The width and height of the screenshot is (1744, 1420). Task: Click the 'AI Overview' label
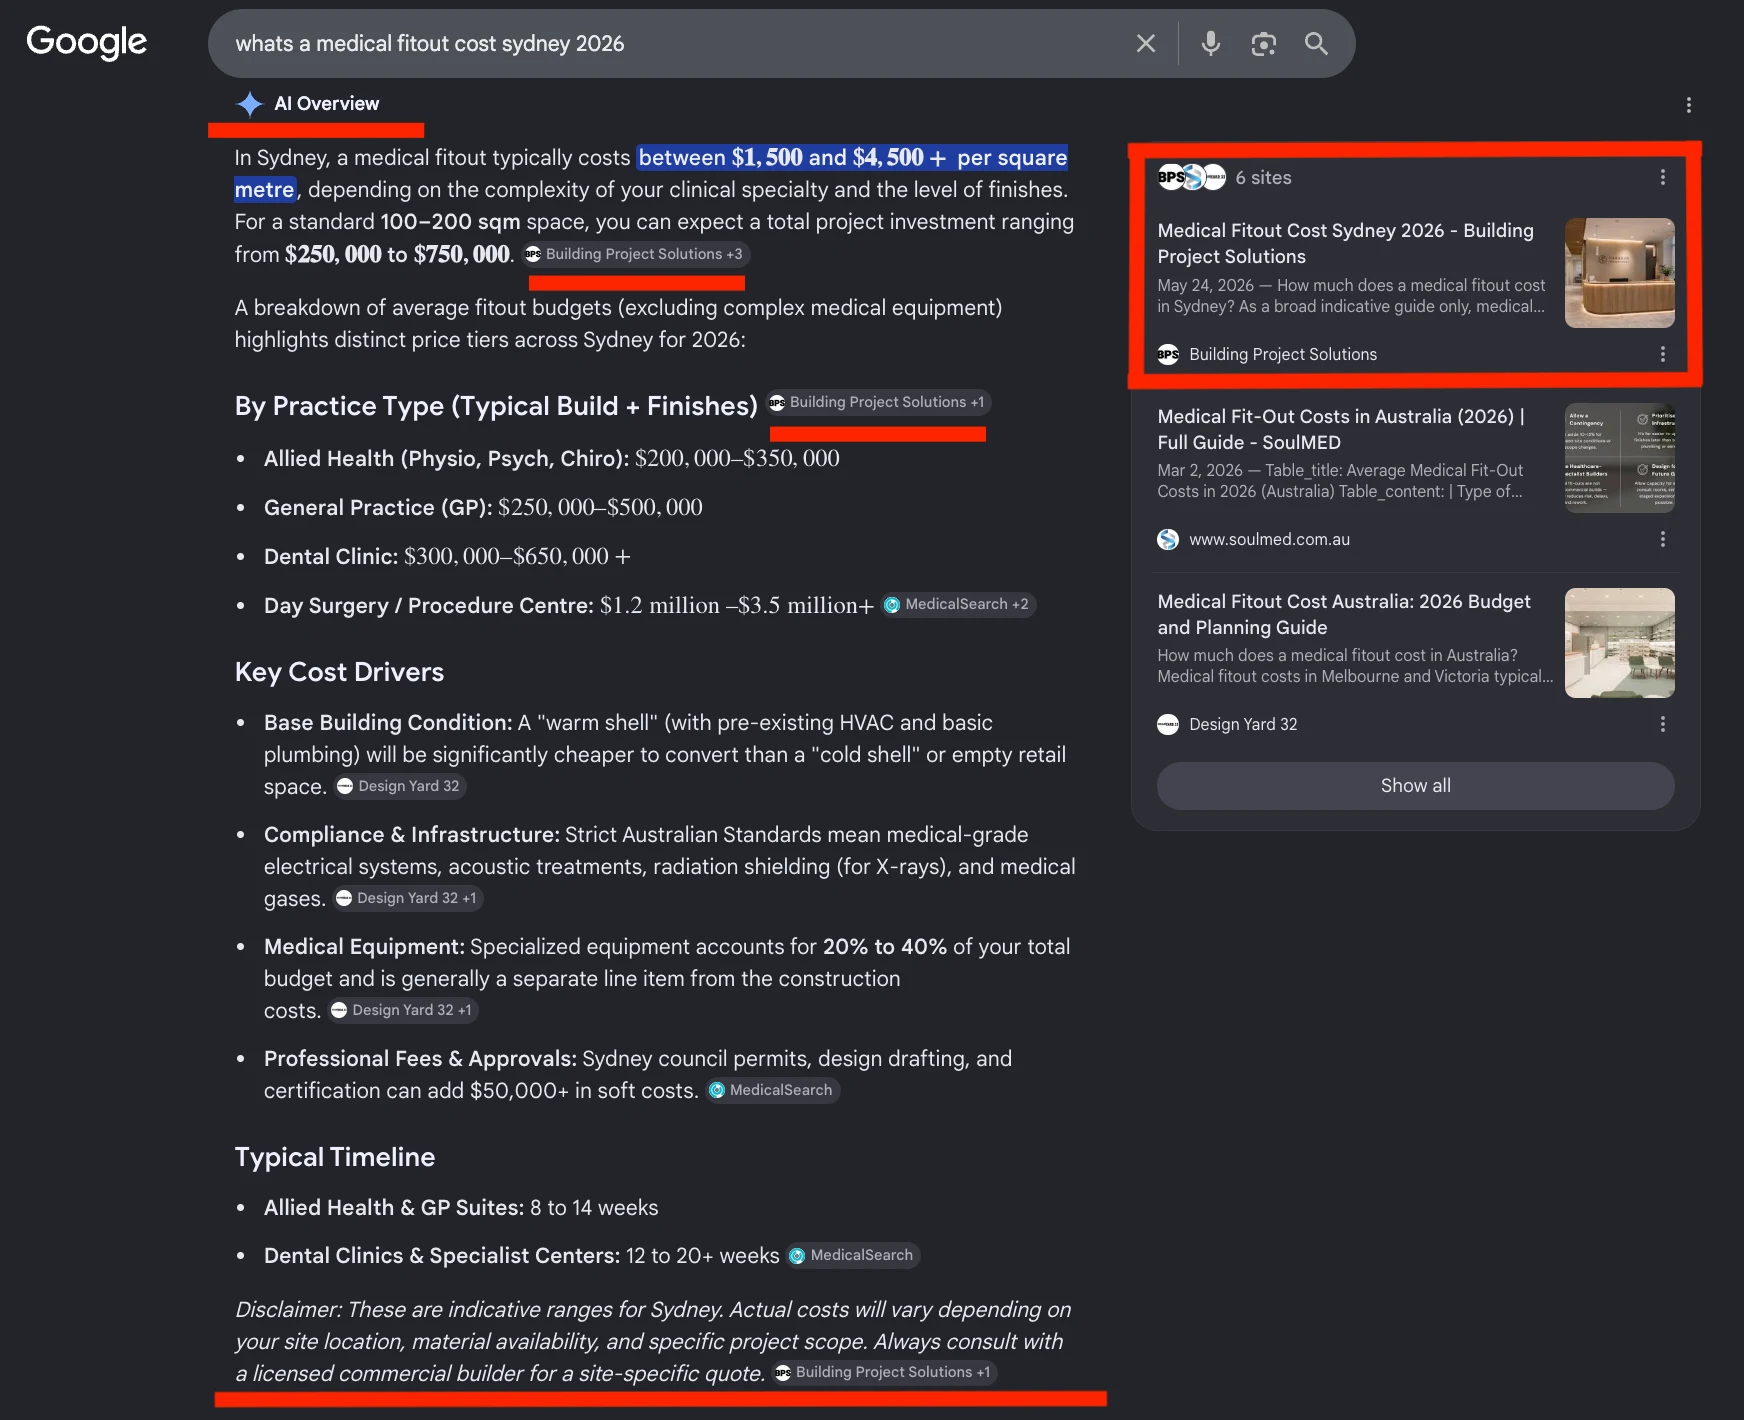point(327,104)
